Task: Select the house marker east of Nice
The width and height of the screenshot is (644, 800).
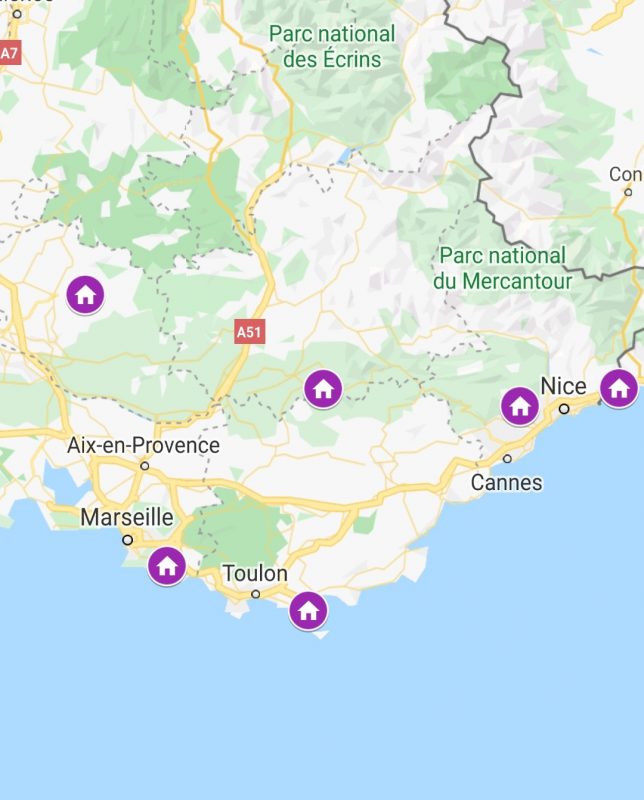Action: click(x=619, y=388)
